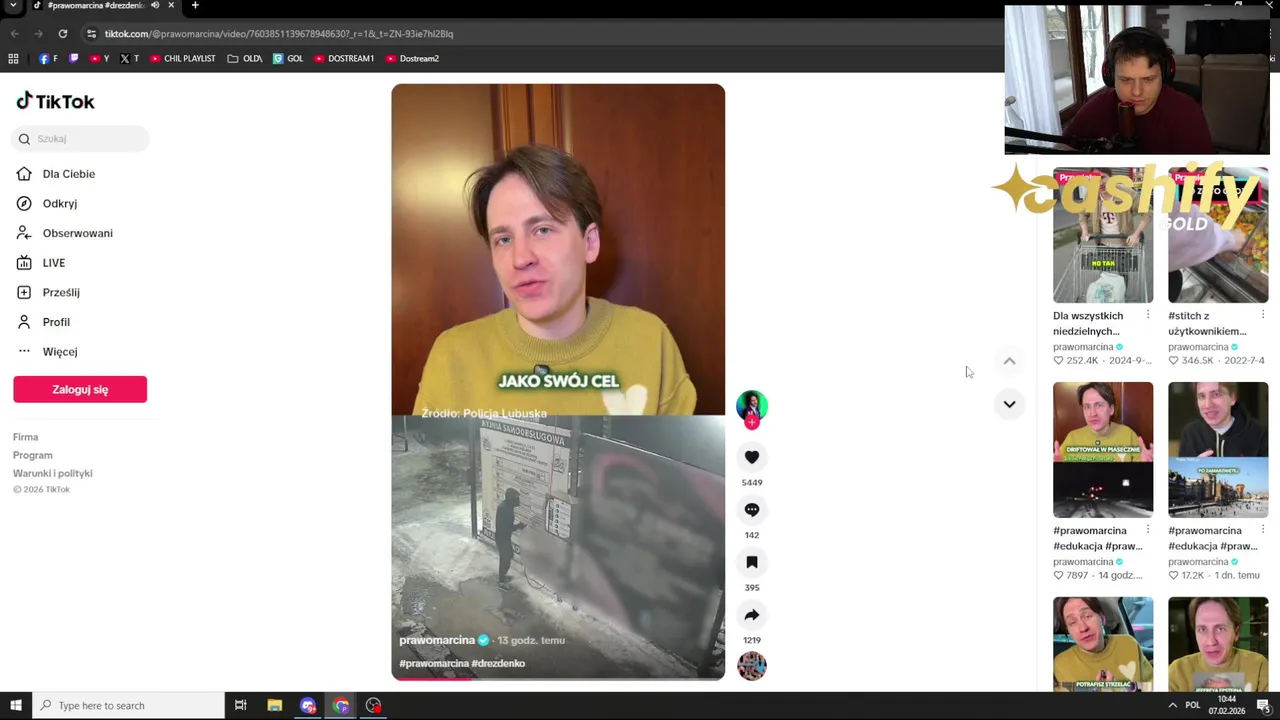
Task: Click prawomarcina under the 346.5K video
Action: tap(1198, 347)
